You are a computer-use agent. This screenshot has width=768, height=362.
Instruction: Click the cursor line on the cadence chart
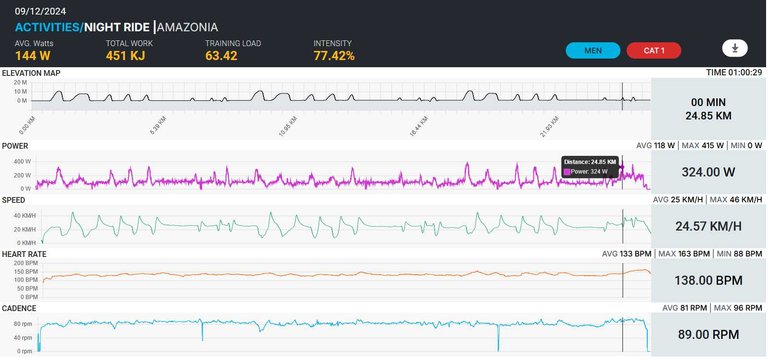click(x=623, y=335)
